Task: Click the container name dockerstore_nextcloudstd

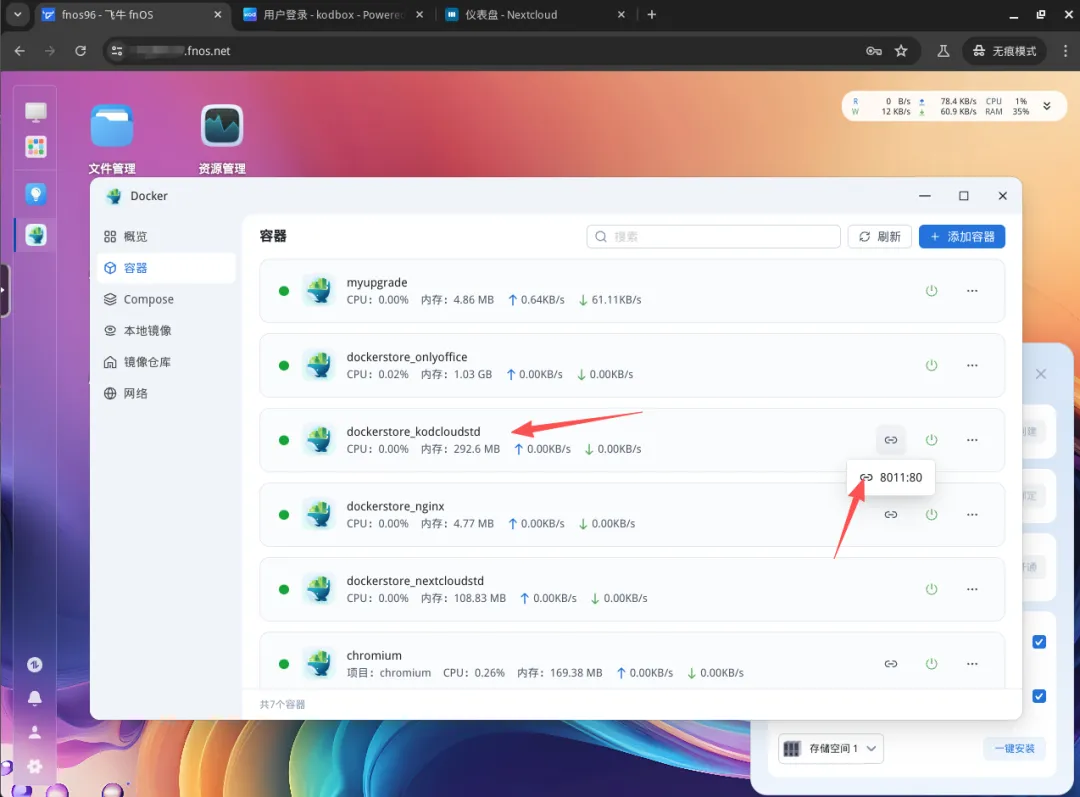Action: pos(415,581)
